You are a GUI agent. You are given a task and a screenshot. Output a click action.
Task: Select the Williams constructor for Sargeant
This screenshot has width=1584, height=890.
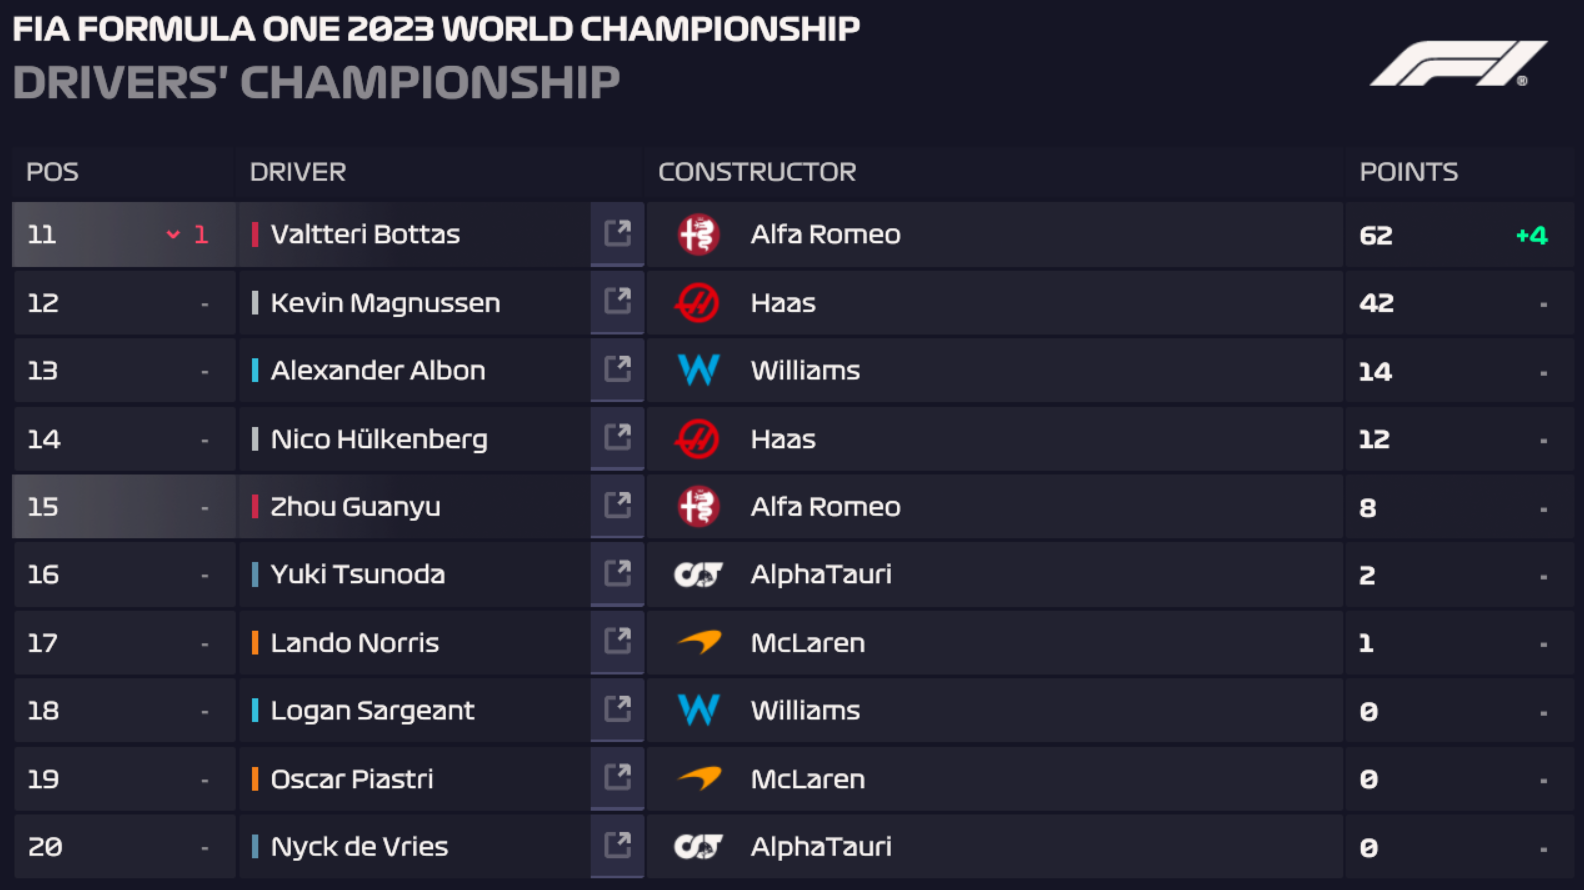pyautogui.click(x=805, y=711)
